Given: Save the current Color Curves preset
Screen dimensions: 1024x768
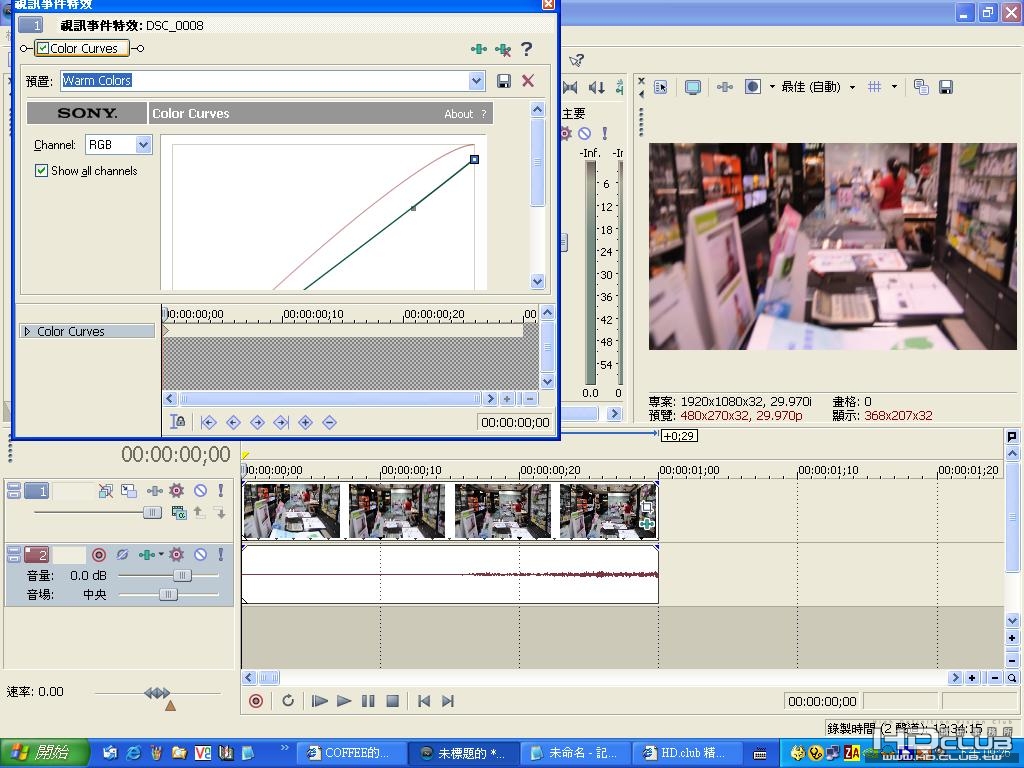Looking at the screenshot, I should 504,81.
